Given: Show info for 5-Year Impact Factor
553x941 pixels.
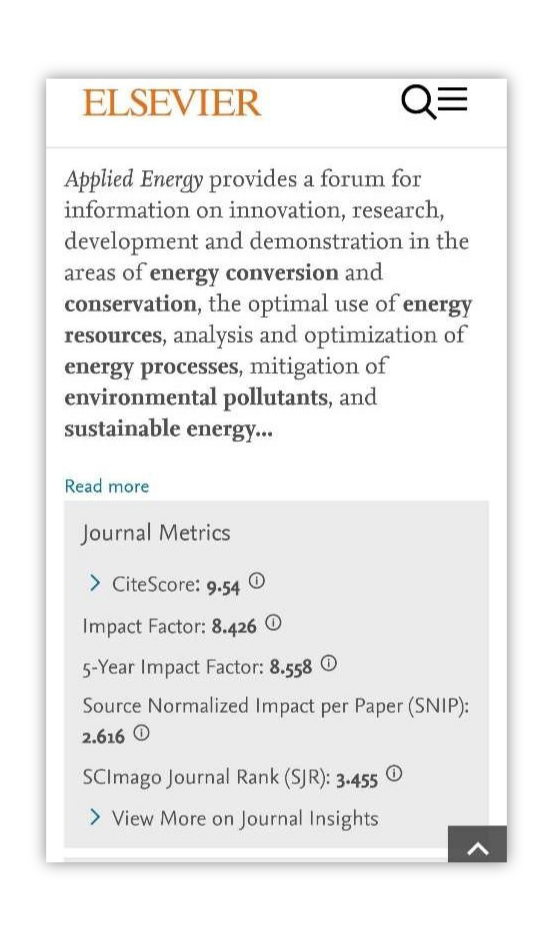Looking at the screenshot, I should (x=329, y=664).
